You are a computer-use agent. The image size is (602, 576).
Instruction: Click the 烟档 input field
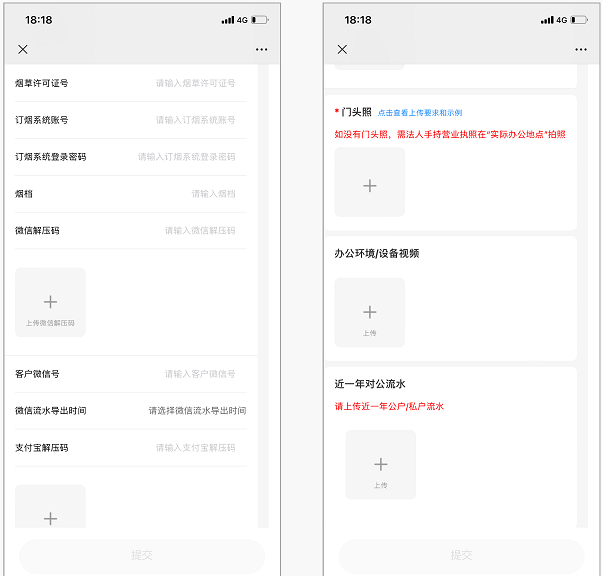213,194
